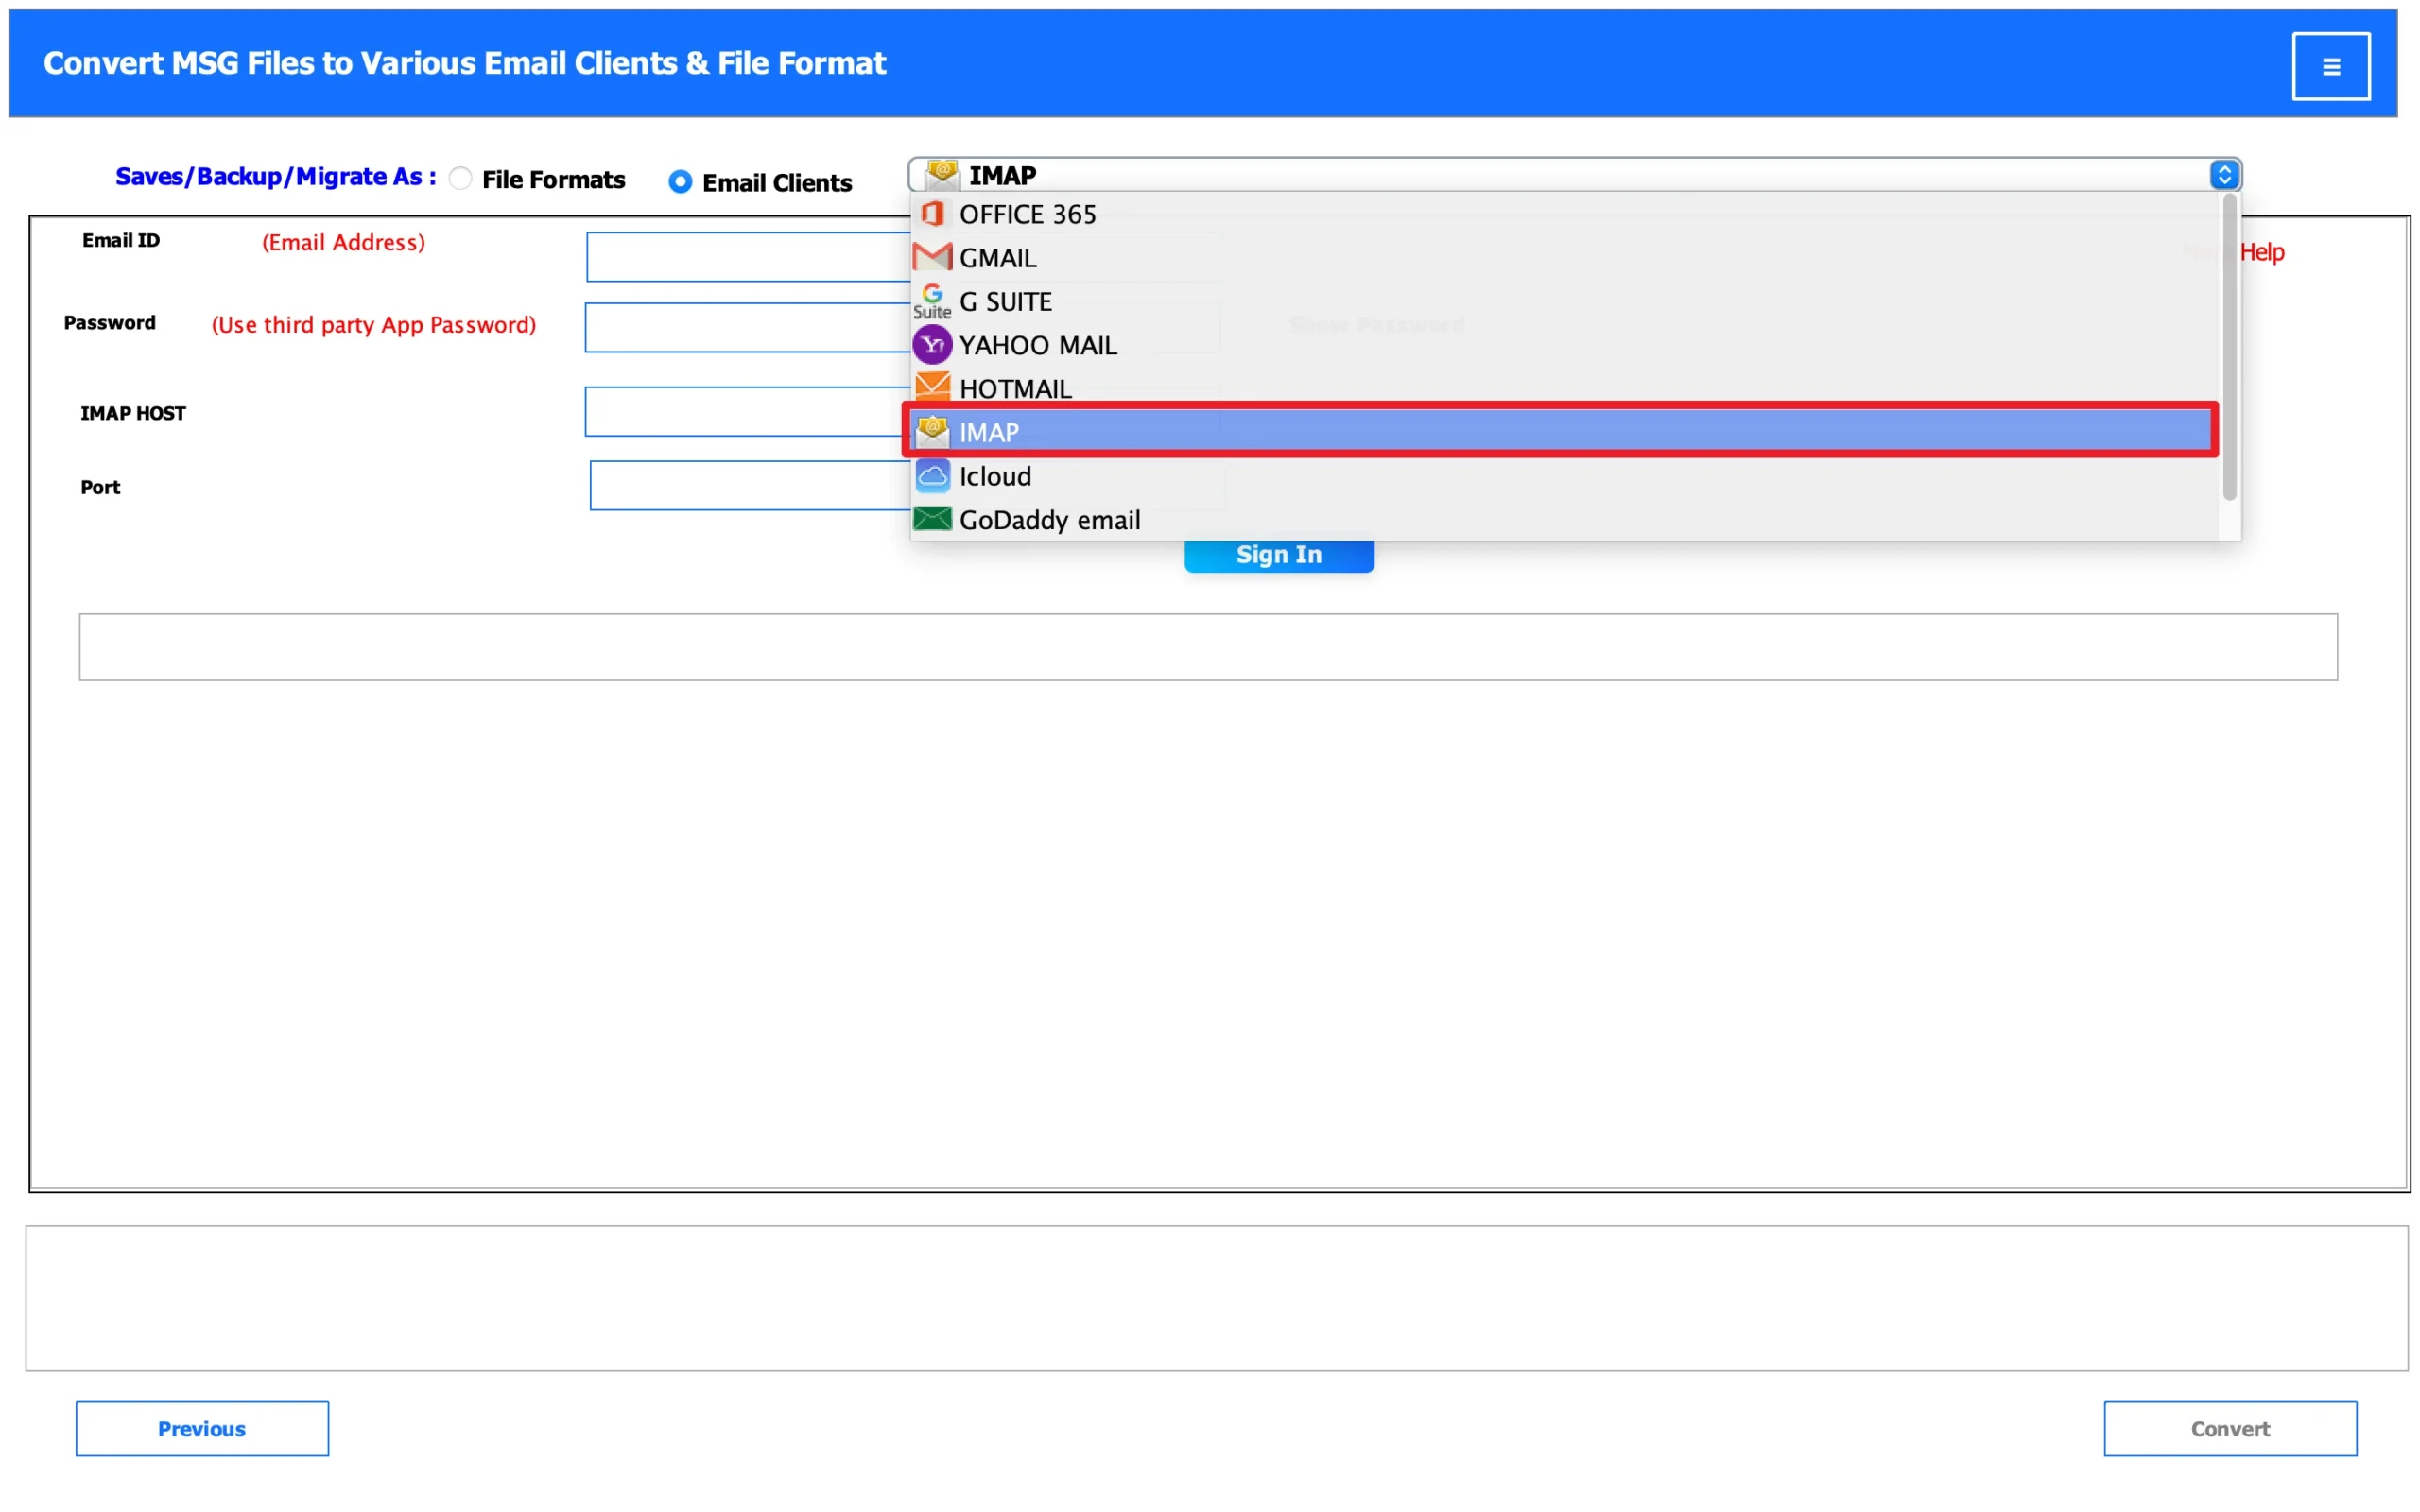The width and height of the screenshot is (2420, 1512).
Task: Choose GoDaddy email from the list
Action: 1564,519
